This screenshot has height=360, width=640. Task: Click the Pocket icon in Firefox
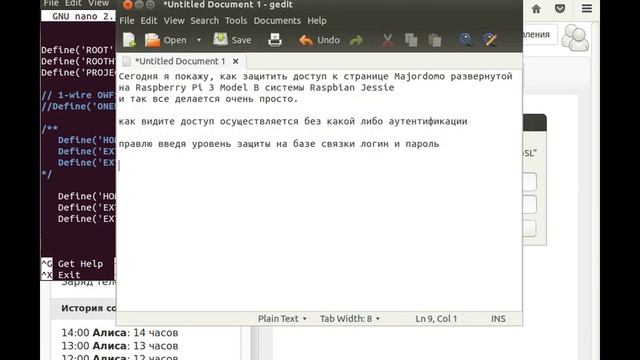click(x=560, y=9)
